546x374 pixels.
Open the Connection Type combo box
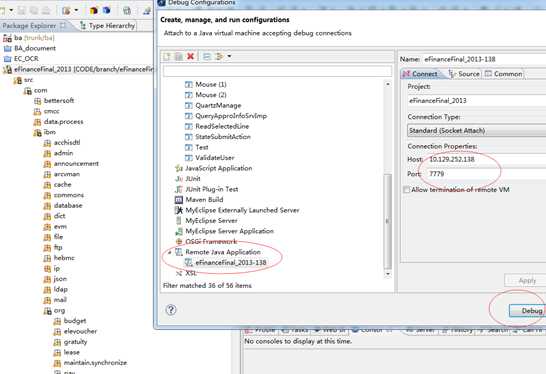pyautogui.click(x=477, y=131)
